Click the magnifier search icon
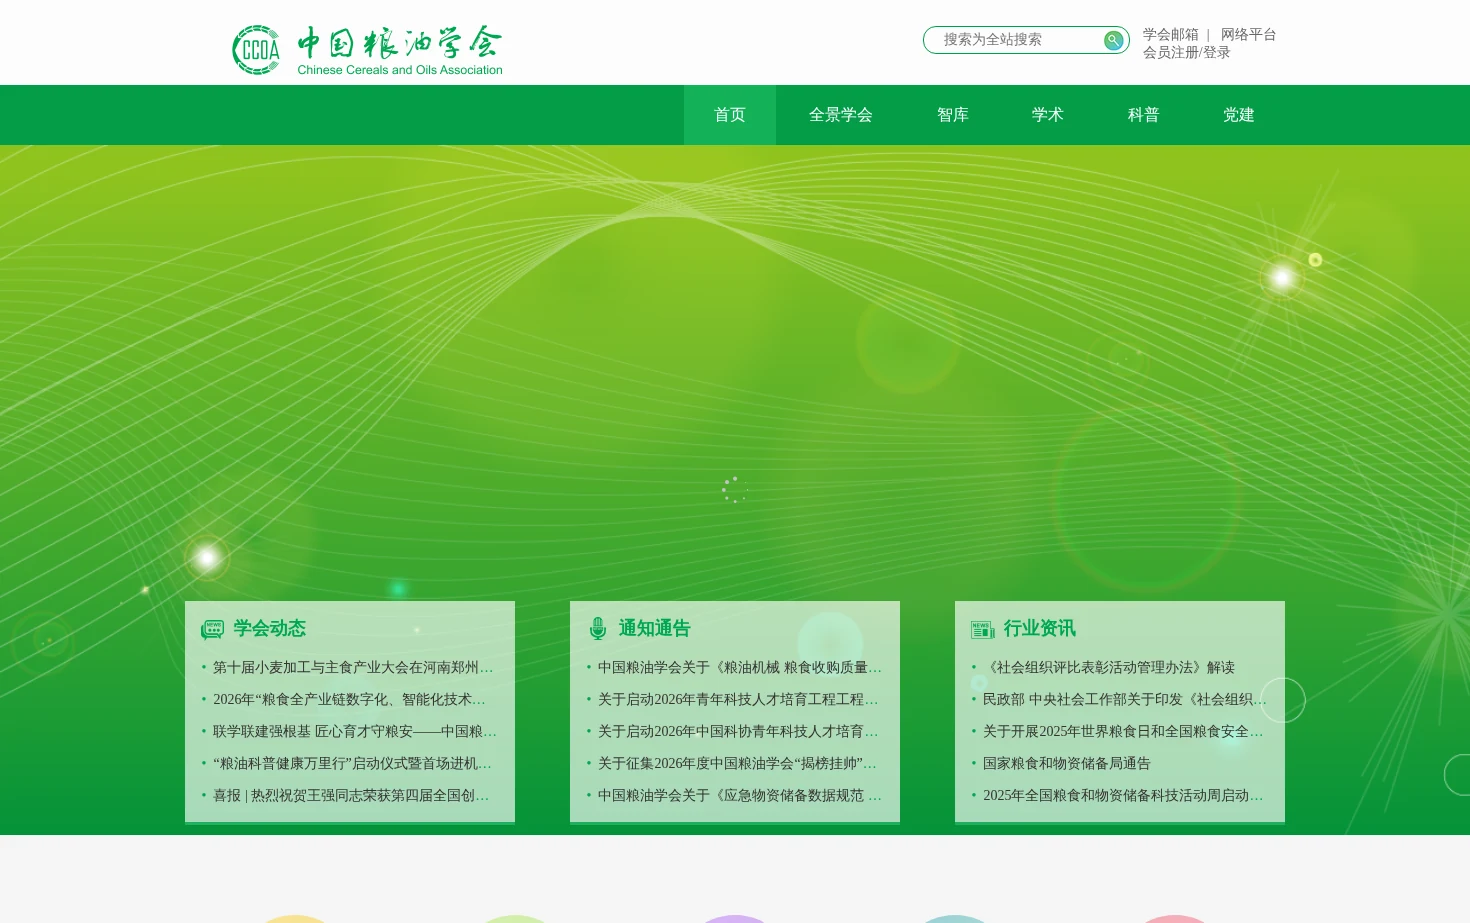 point(1113,40)
